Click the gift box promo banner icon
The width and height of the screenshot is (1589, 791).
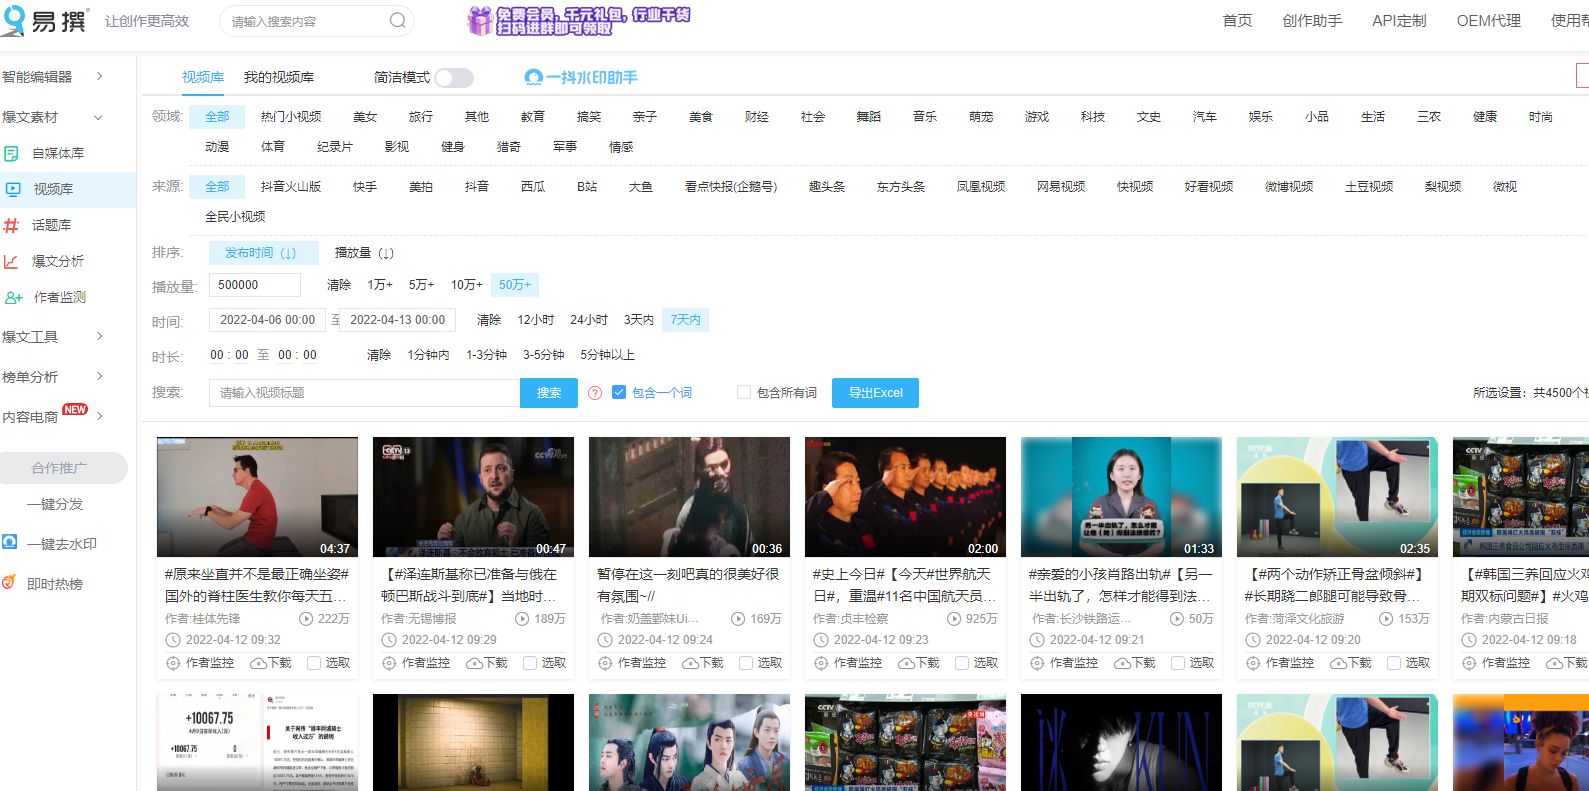[x=481, y=20]
